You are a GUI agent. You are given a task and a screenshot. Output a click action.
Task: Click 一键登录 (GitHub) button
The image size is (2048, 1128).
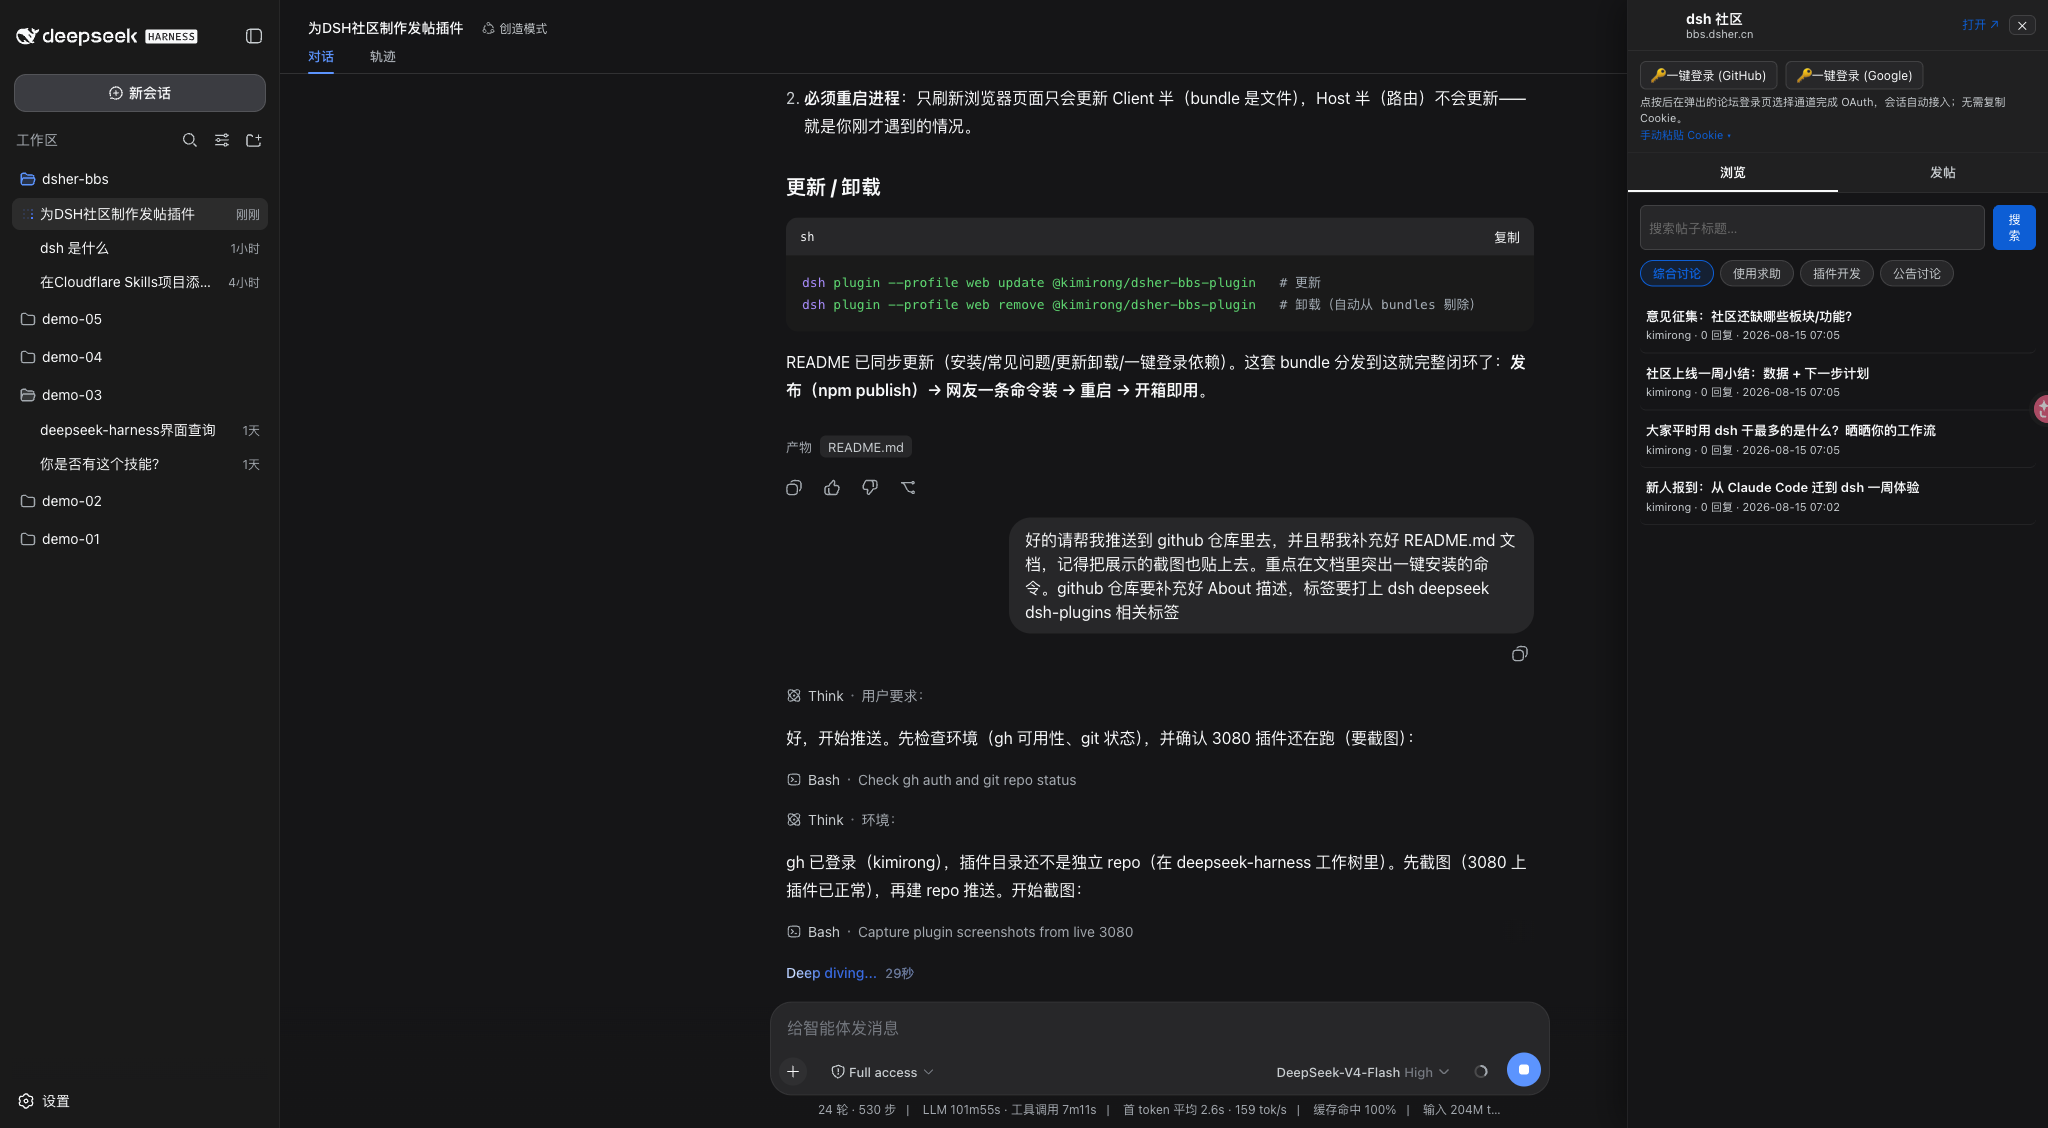point(1709,75)
